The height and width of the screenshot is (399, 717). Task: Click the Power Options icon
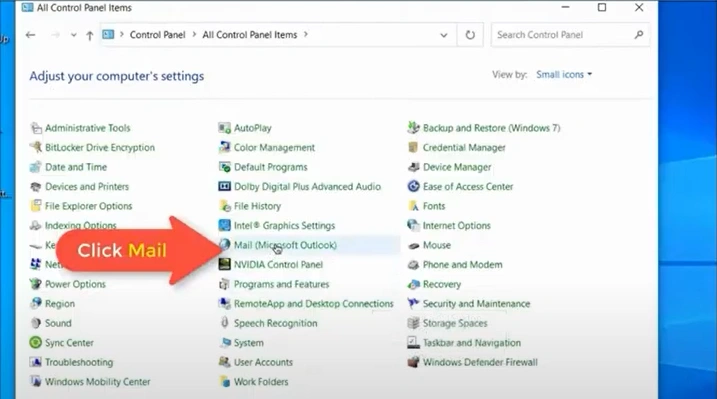(36, 284)
